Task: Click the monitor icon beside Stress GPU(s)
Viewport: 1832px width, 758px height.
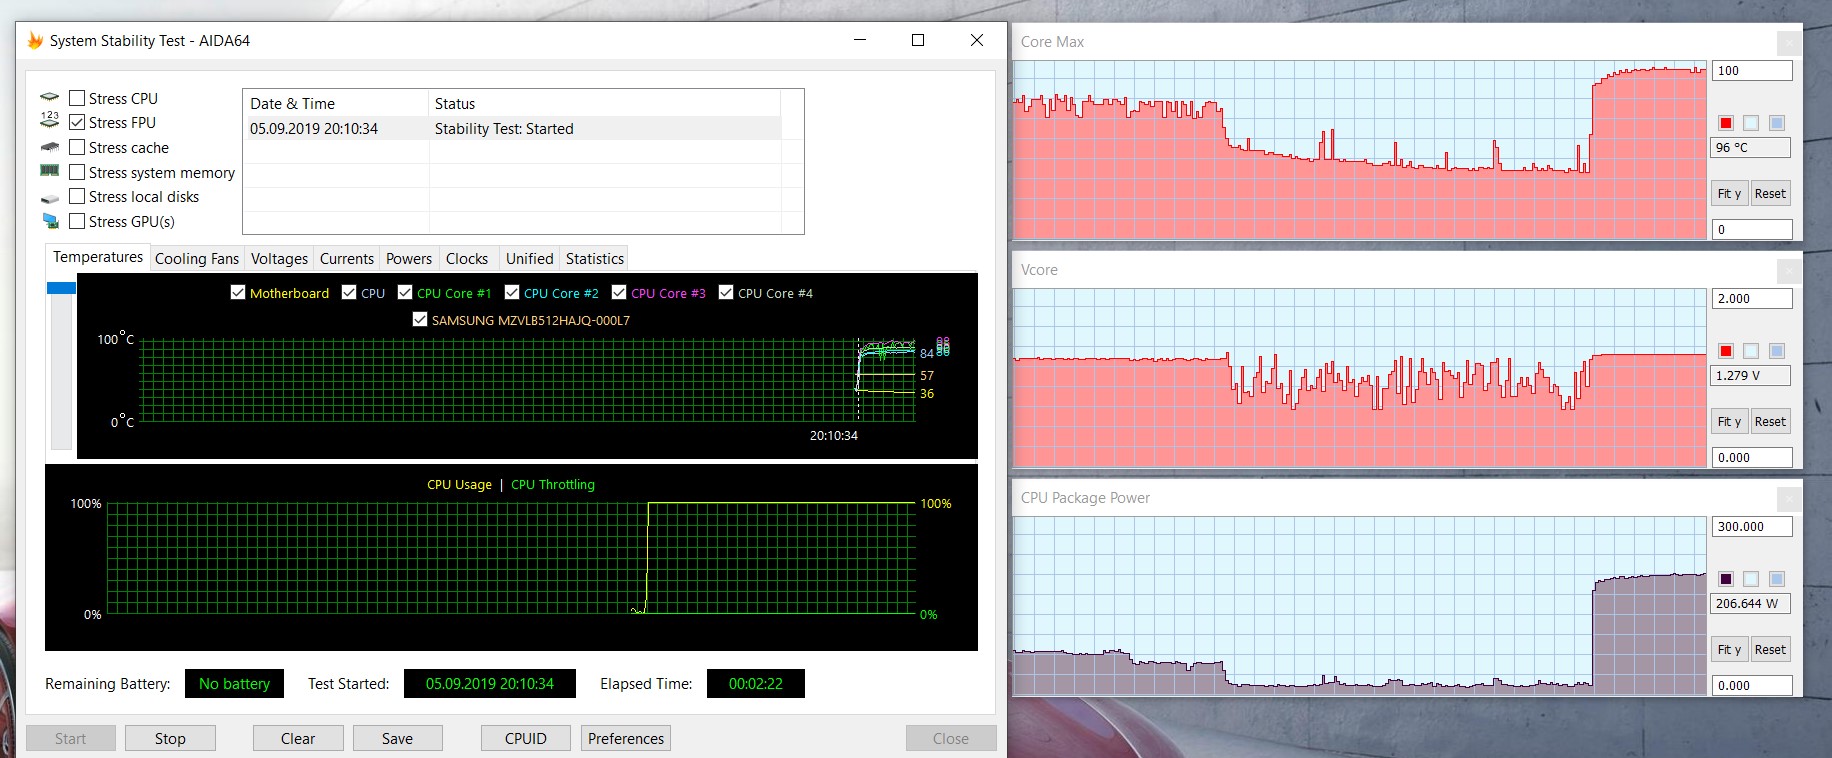Action: (50, 221)
